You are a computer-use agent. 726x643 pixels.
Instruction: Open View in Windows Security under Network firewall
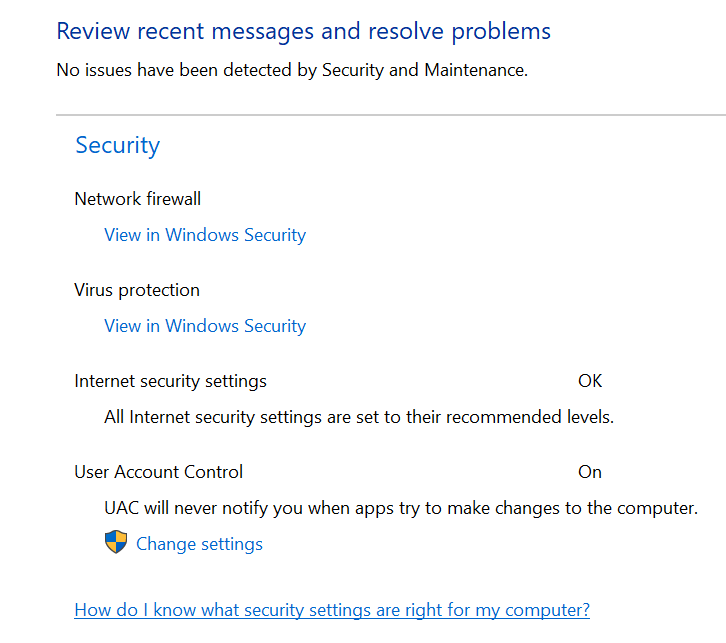[205, 235]
